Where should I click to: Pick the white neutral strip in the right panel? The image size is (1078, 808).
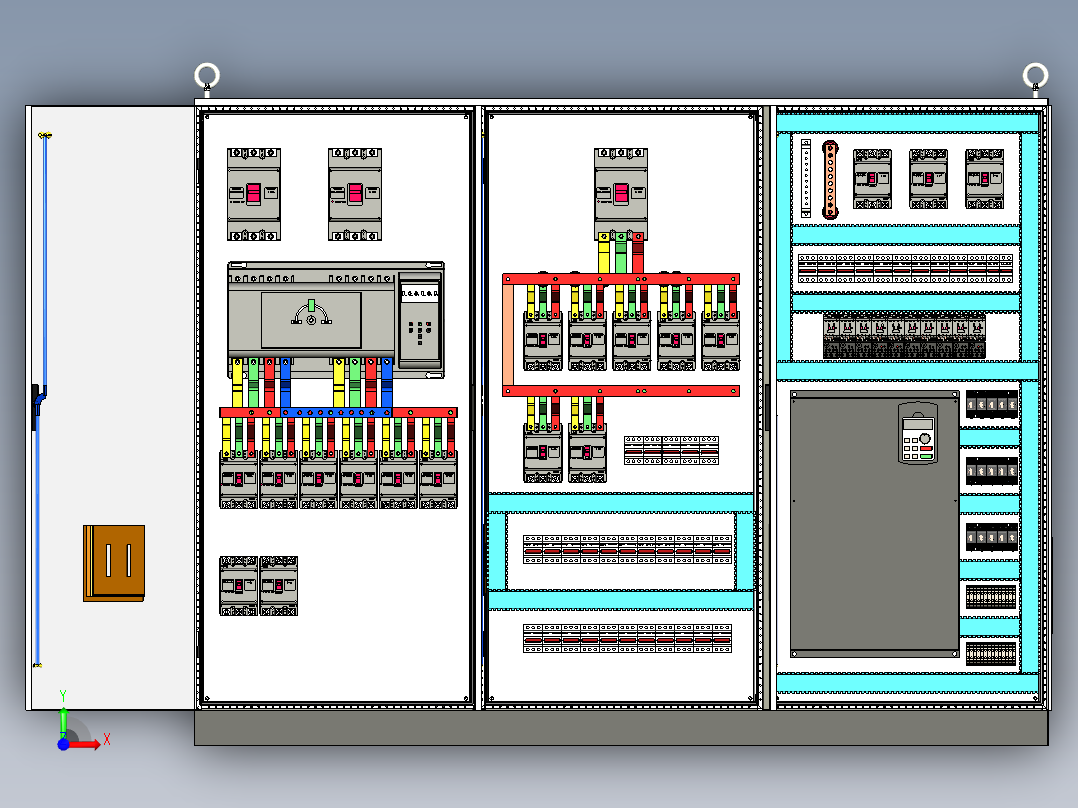pyautogui.click(x=806, y=179)
